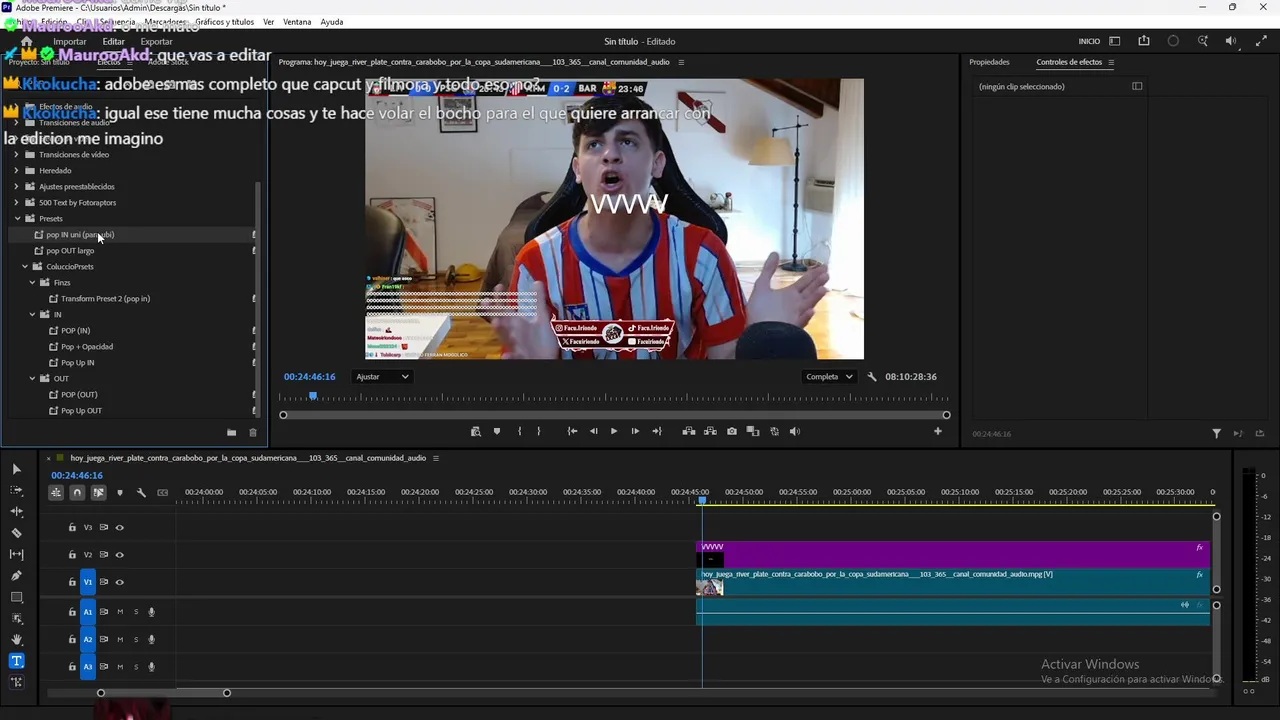This screenshot has width=1280, height=720.
Task: Toggle V2 track visibility eye
Action: tap(120, 554)
